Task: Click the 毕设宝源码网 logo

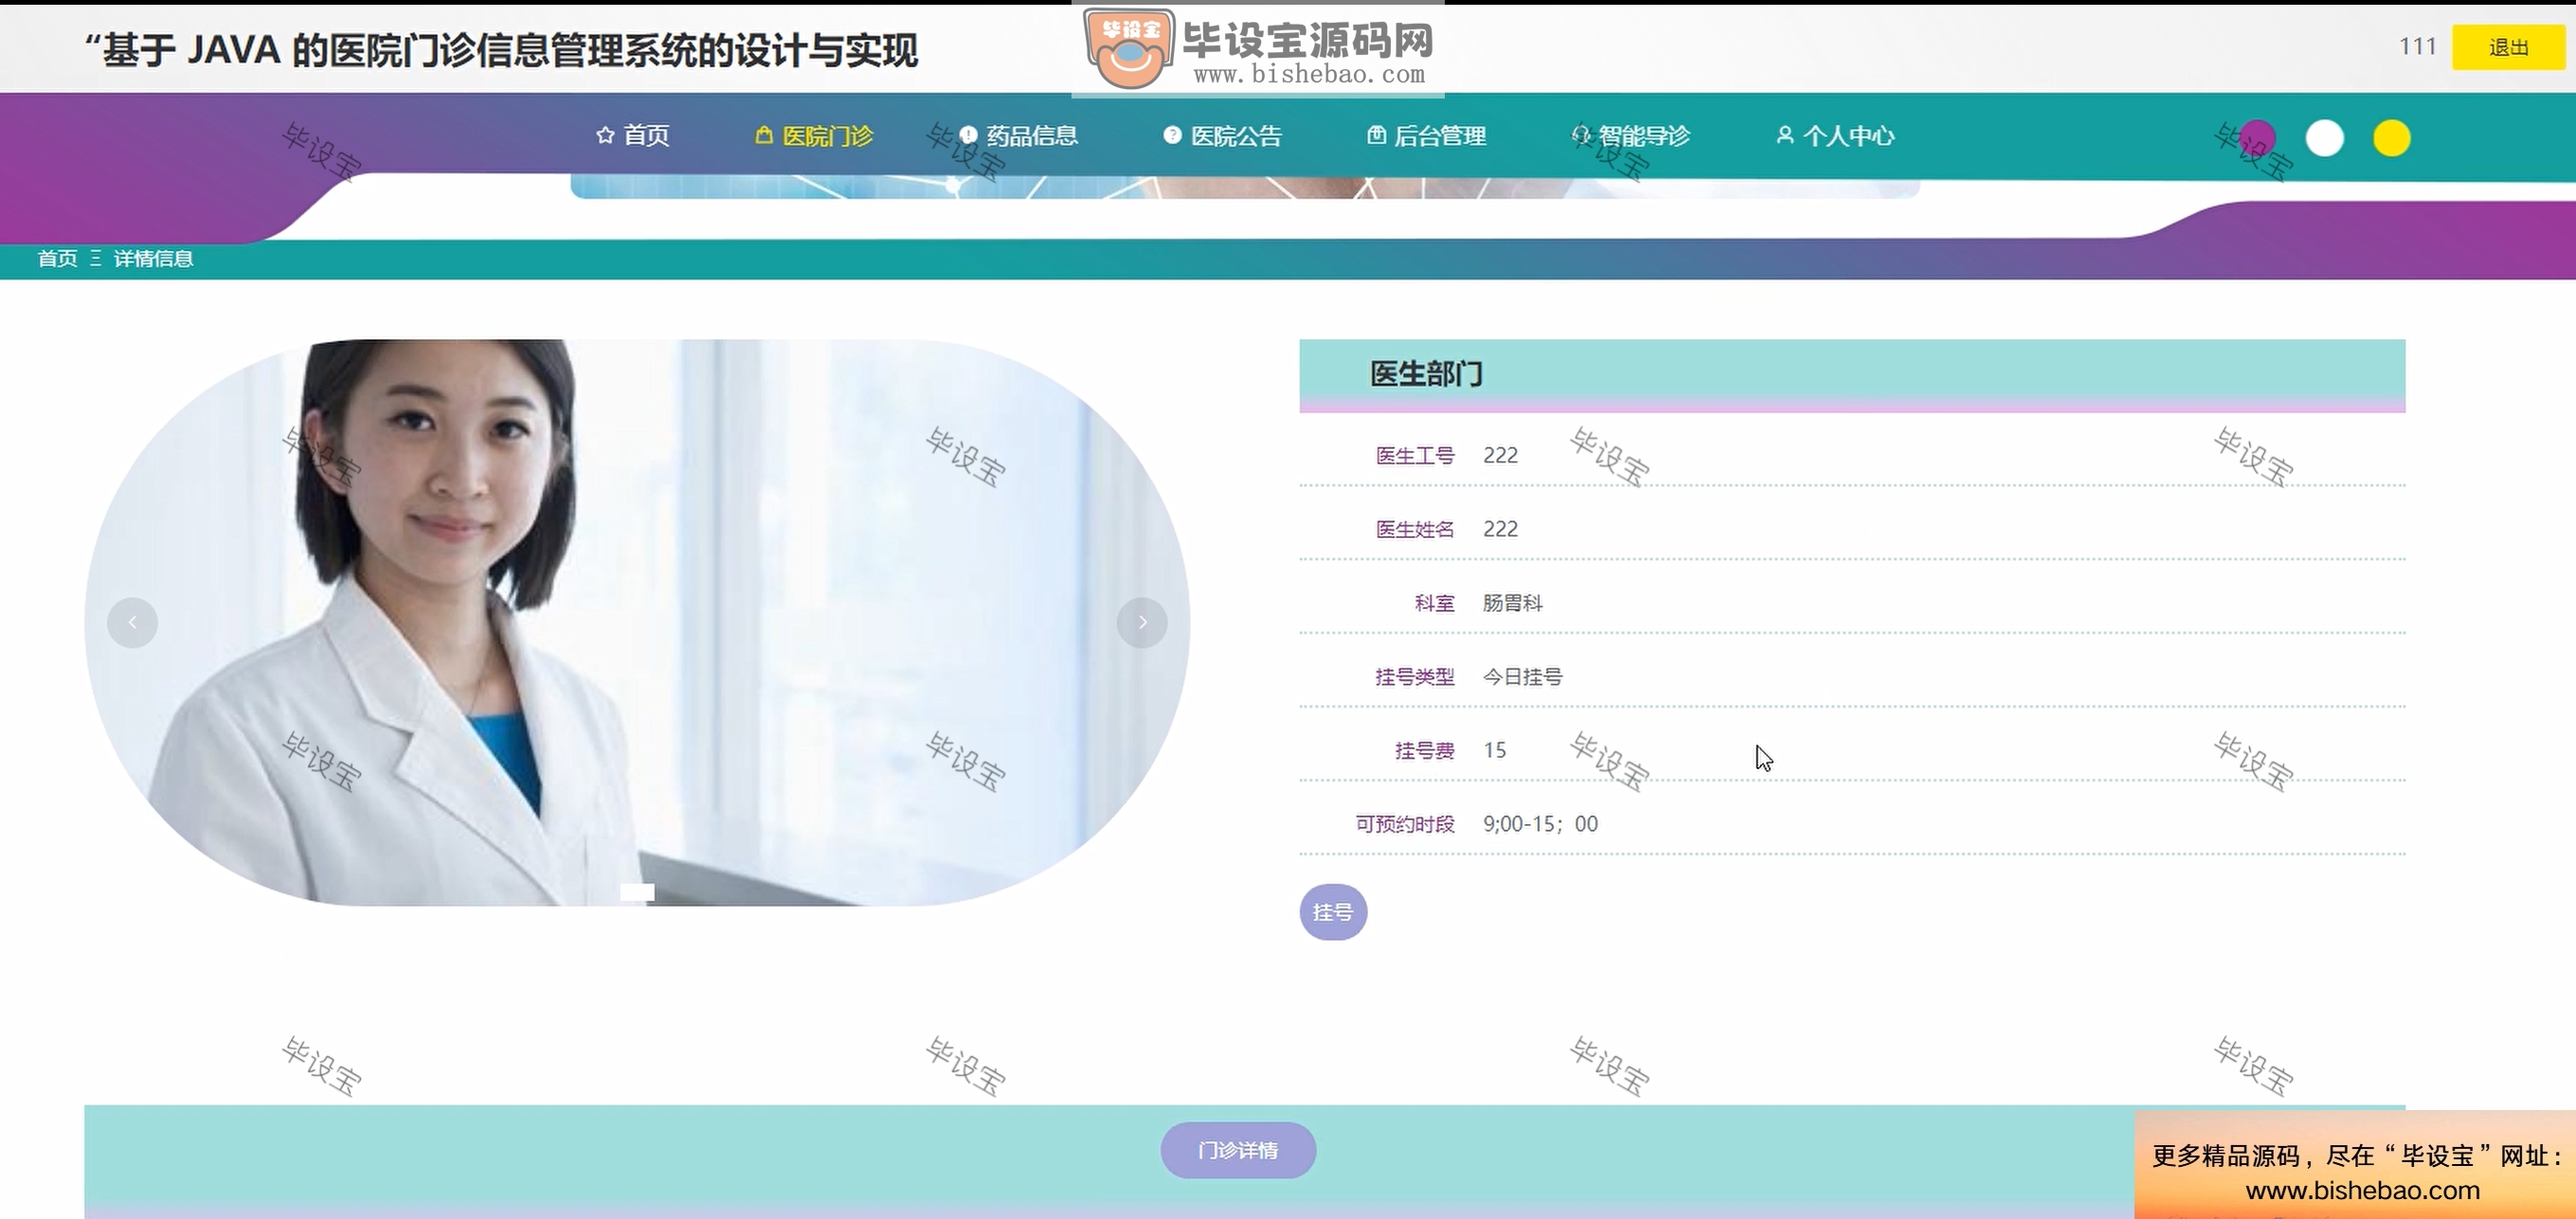Action: tap(1258, 49)
